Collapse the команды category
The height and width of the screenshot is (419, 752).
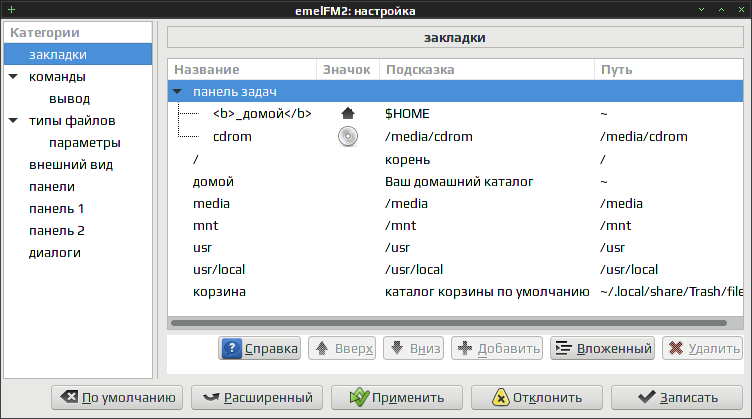click(13, 77)
